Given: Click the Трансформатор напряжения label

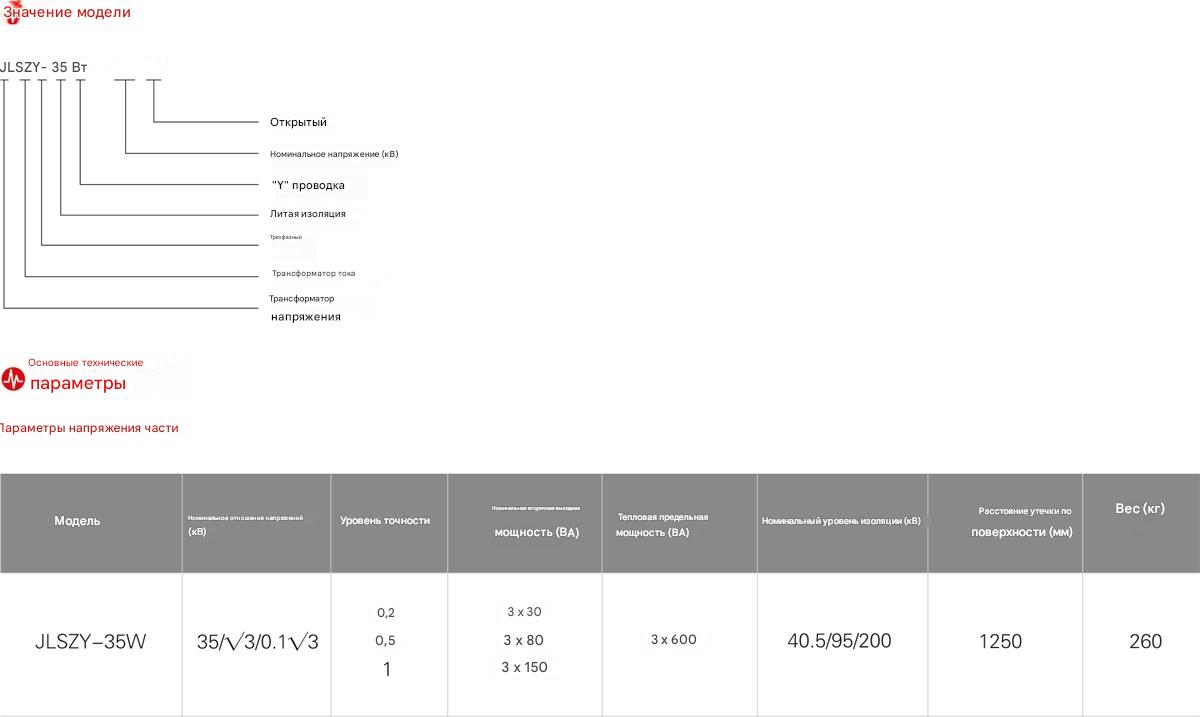Looking at the screenshot, I should click(x=305, y=308).
